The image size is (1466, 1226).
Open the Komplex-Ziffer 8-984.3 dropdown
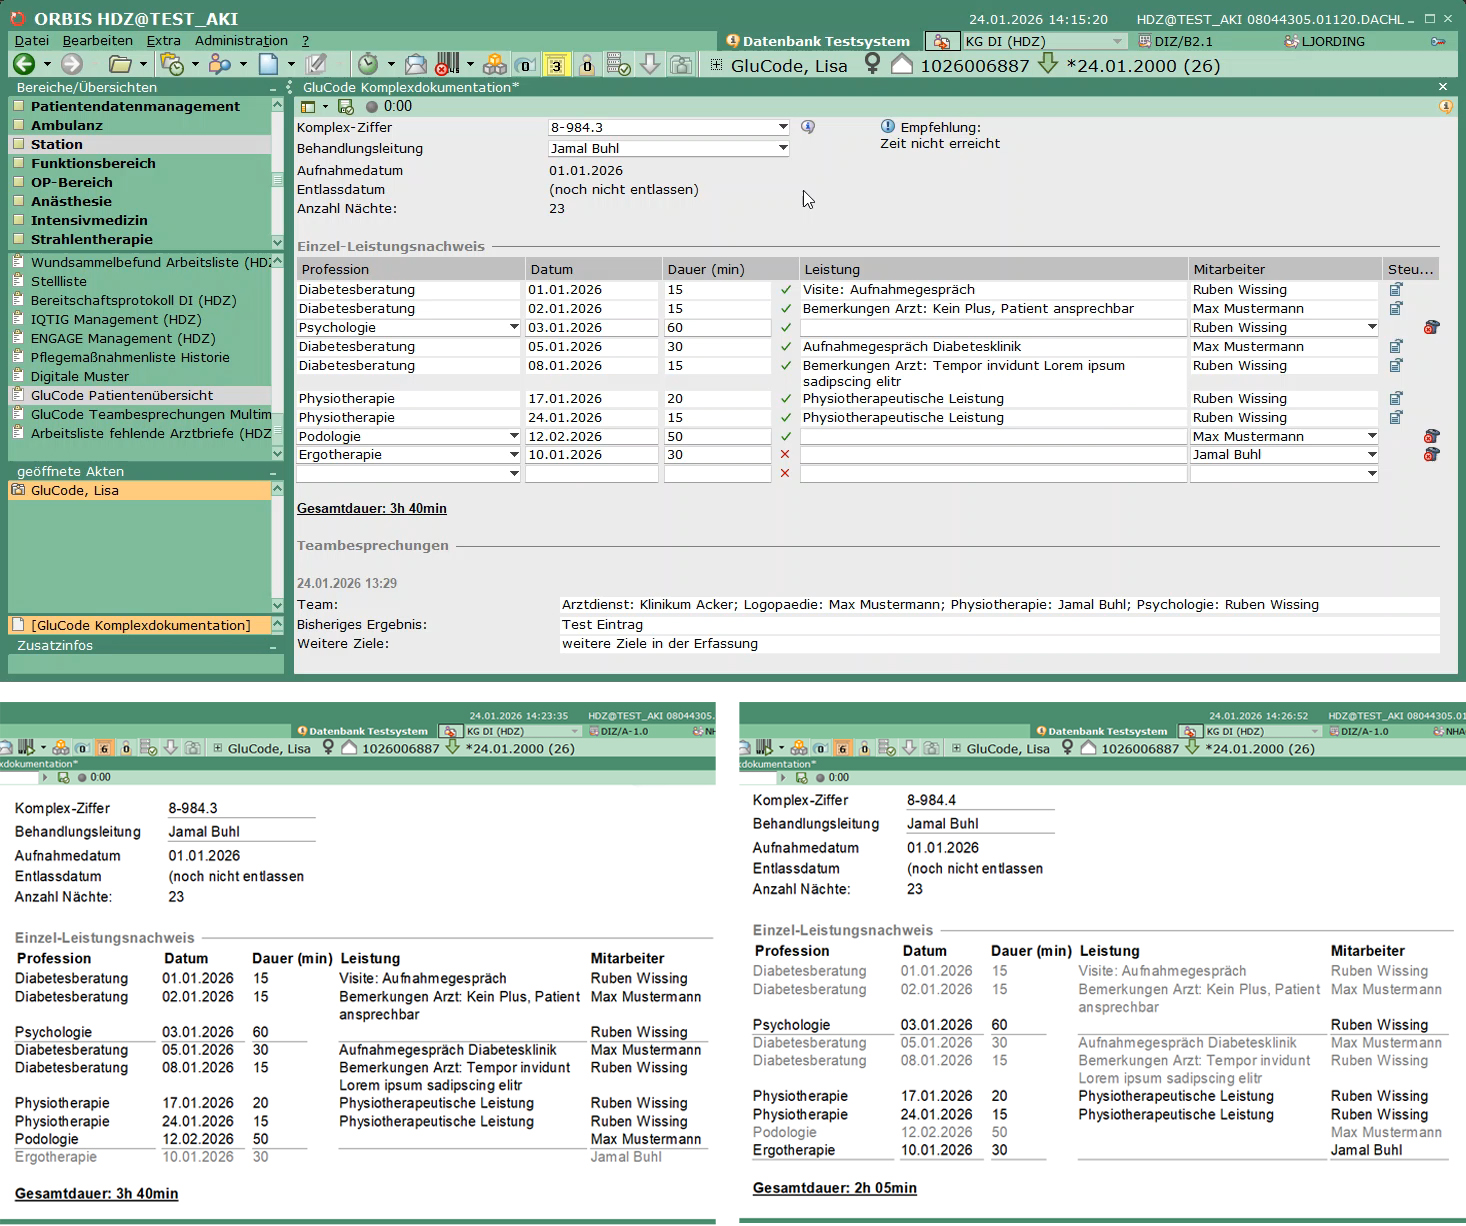tap(782, 128)
